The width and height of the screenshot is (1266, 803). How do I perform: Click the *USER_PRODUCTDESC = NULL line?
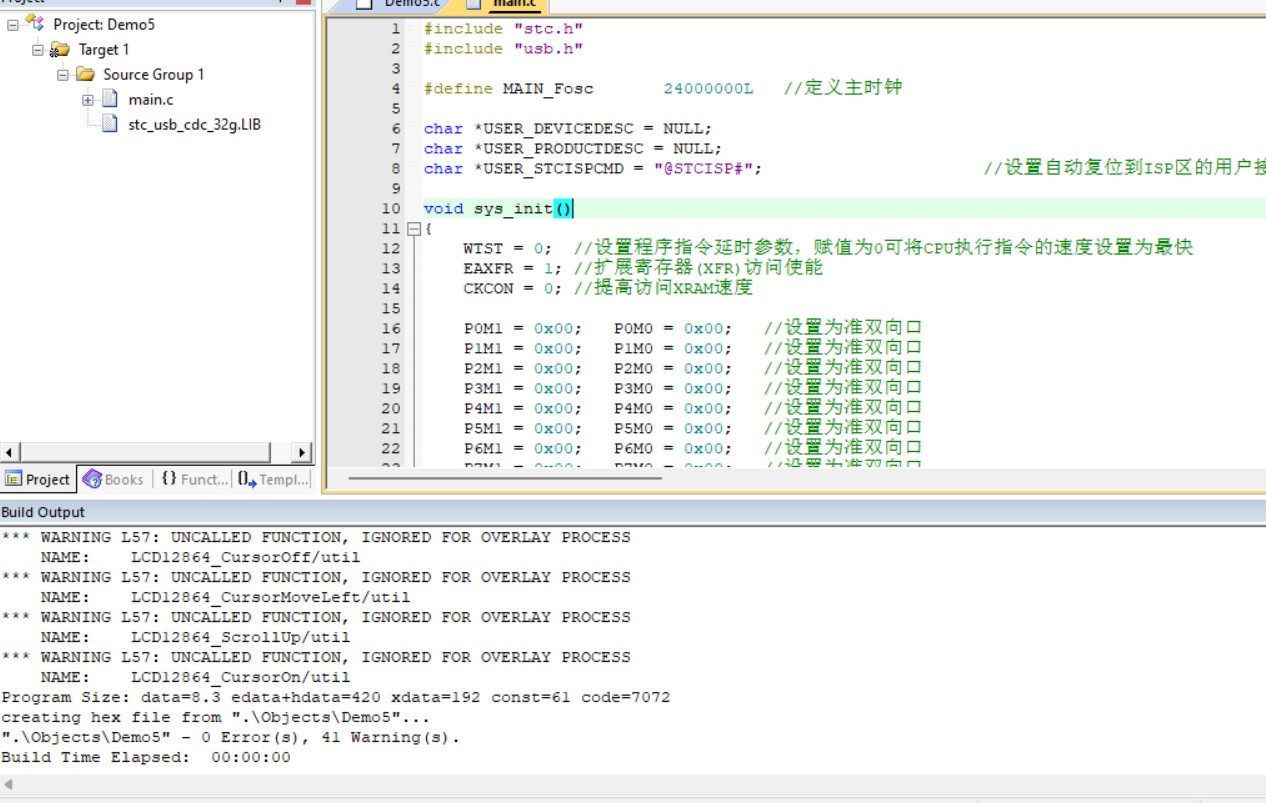pos(573,149)
